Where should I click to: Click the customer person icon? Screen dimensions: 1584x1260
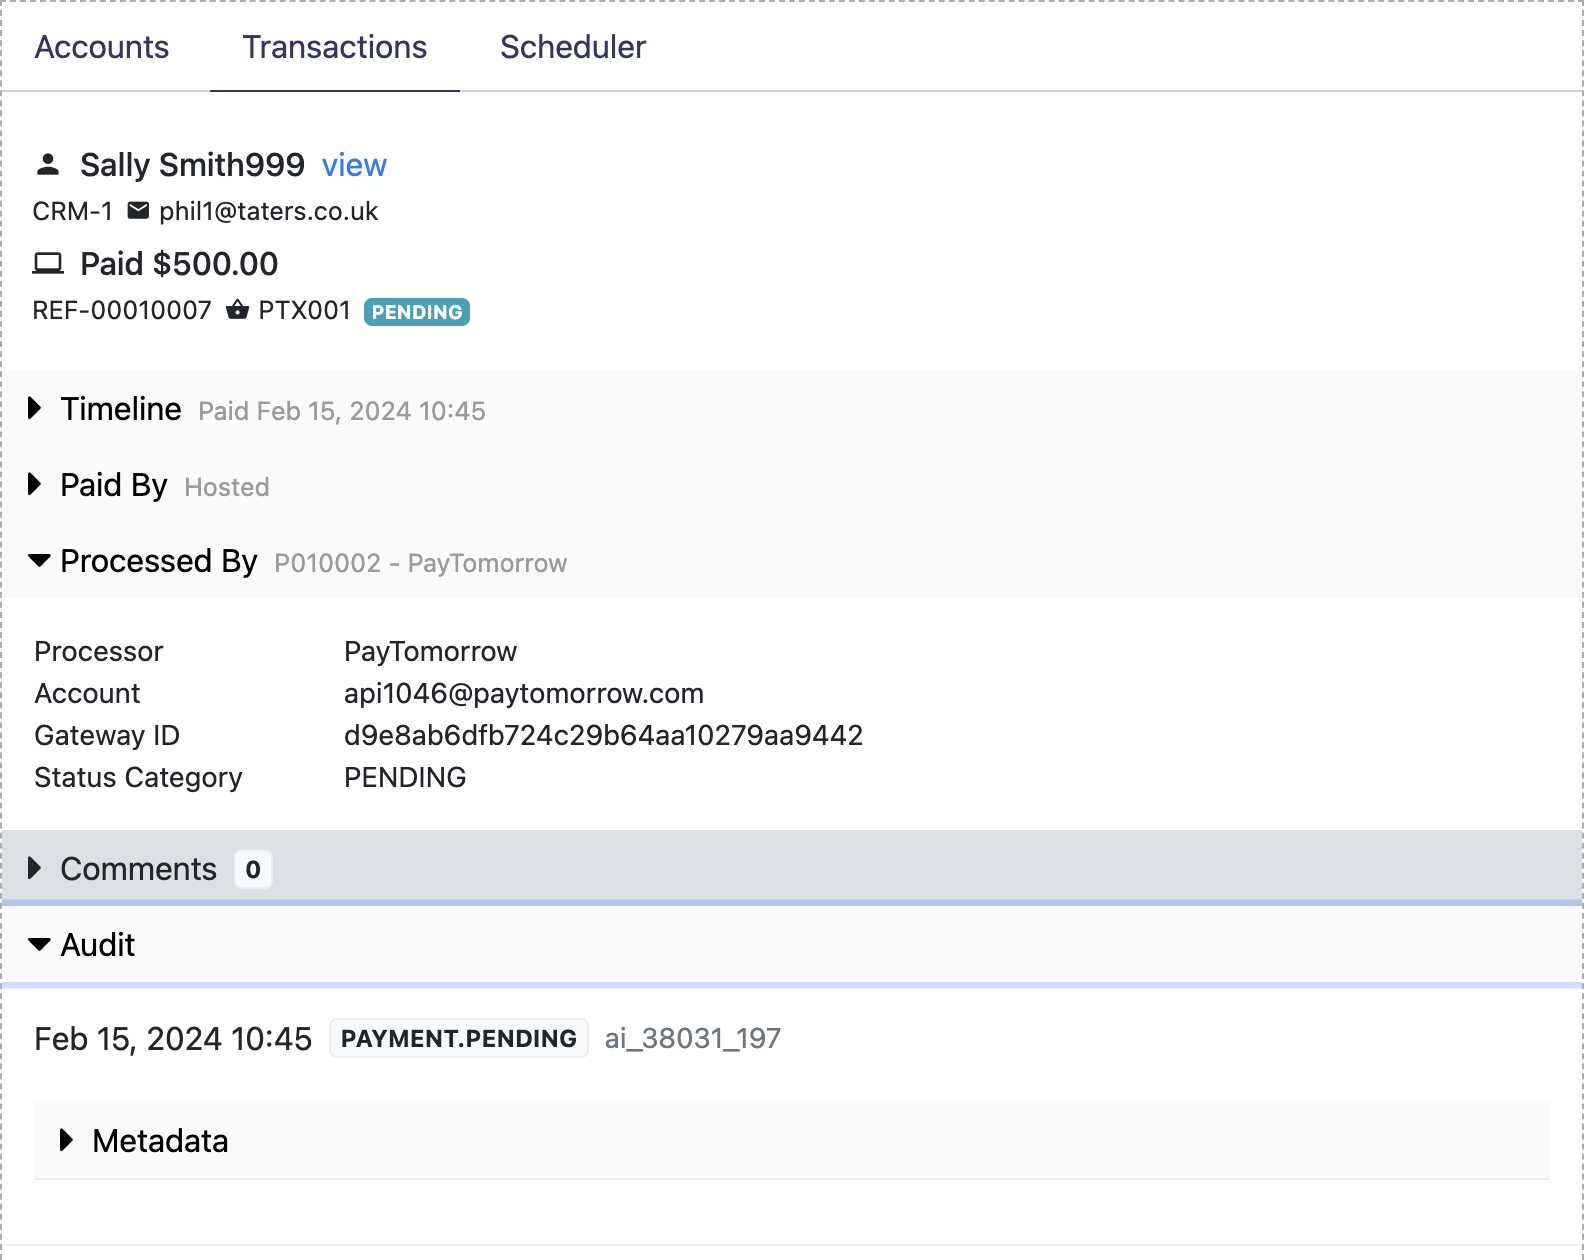coord(48,165)
